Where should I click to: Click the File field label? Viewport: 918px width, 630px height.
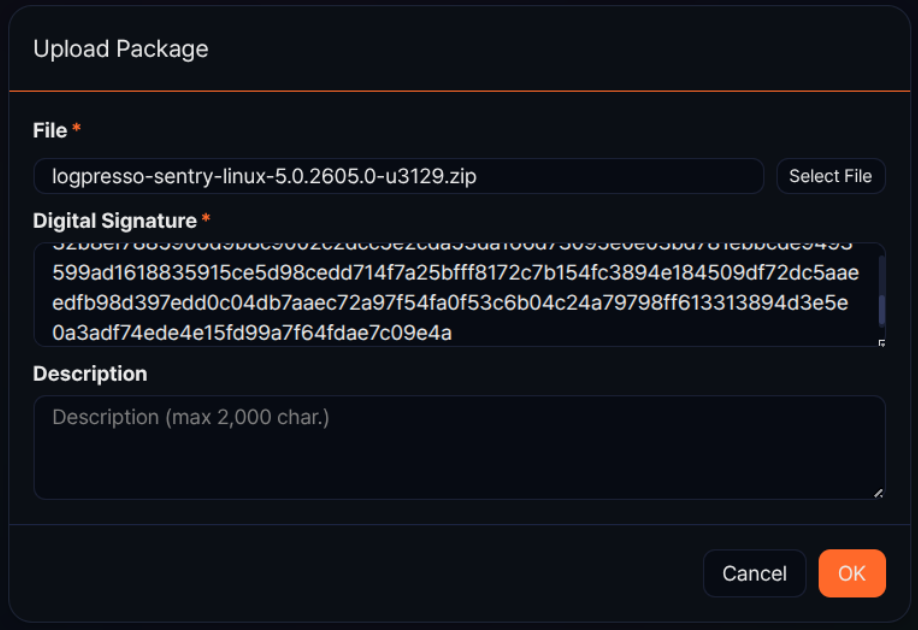coord(50,130)
